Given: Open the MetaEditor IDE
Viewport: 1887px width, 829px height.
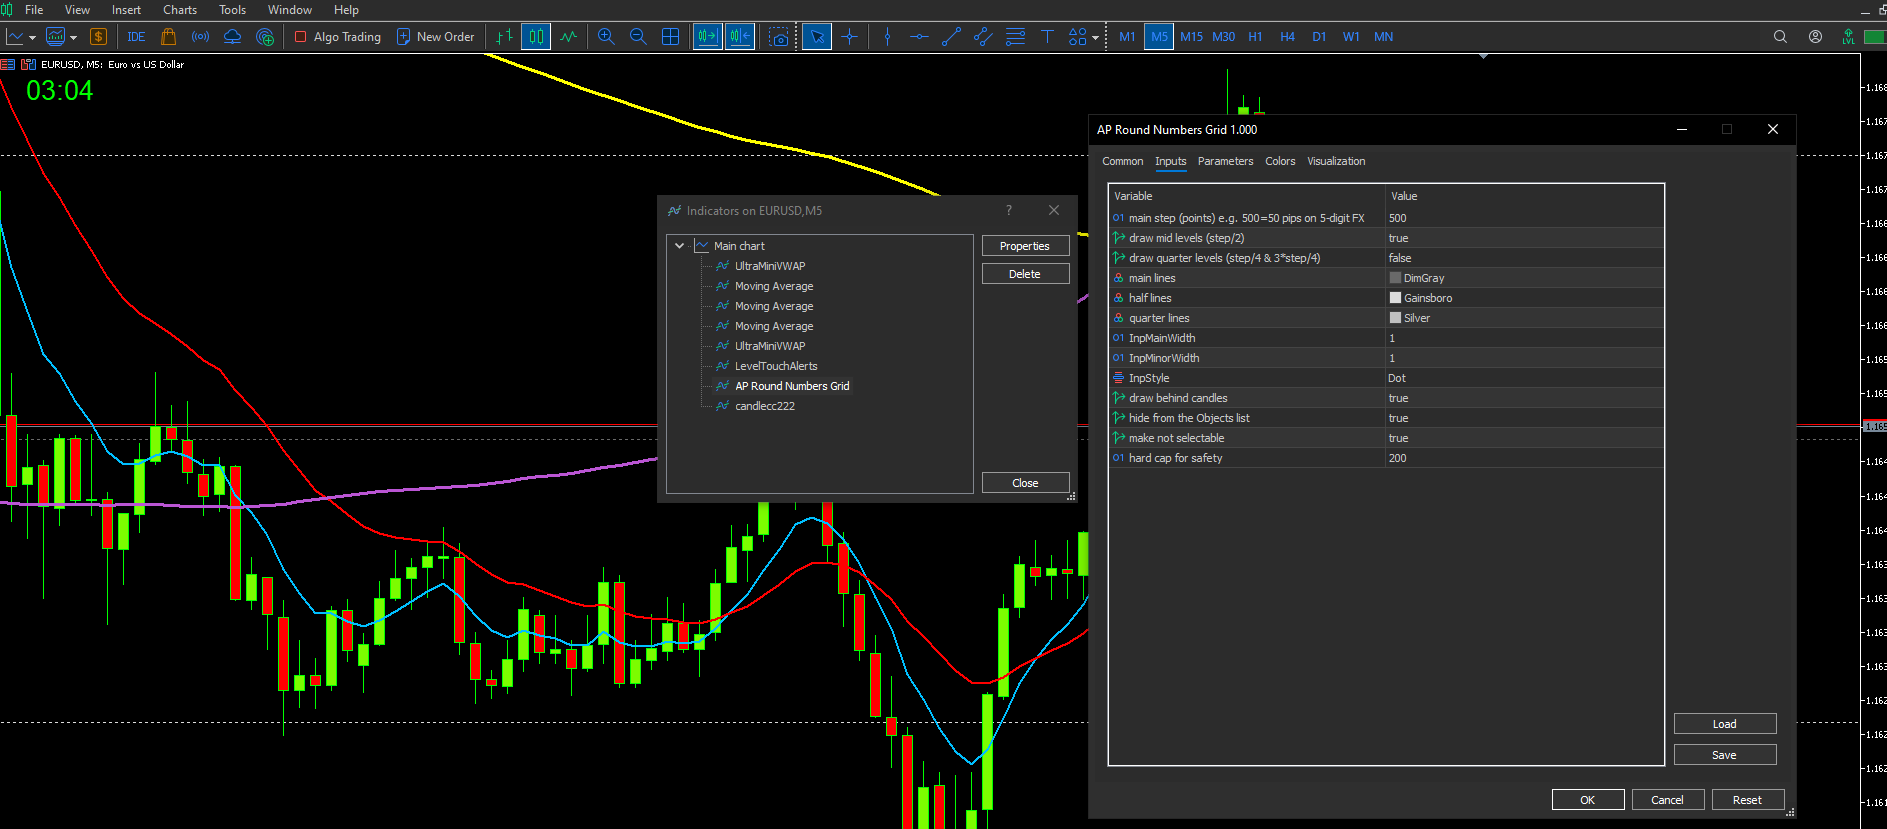Looking at the screenshot, I should click(136, 37).
